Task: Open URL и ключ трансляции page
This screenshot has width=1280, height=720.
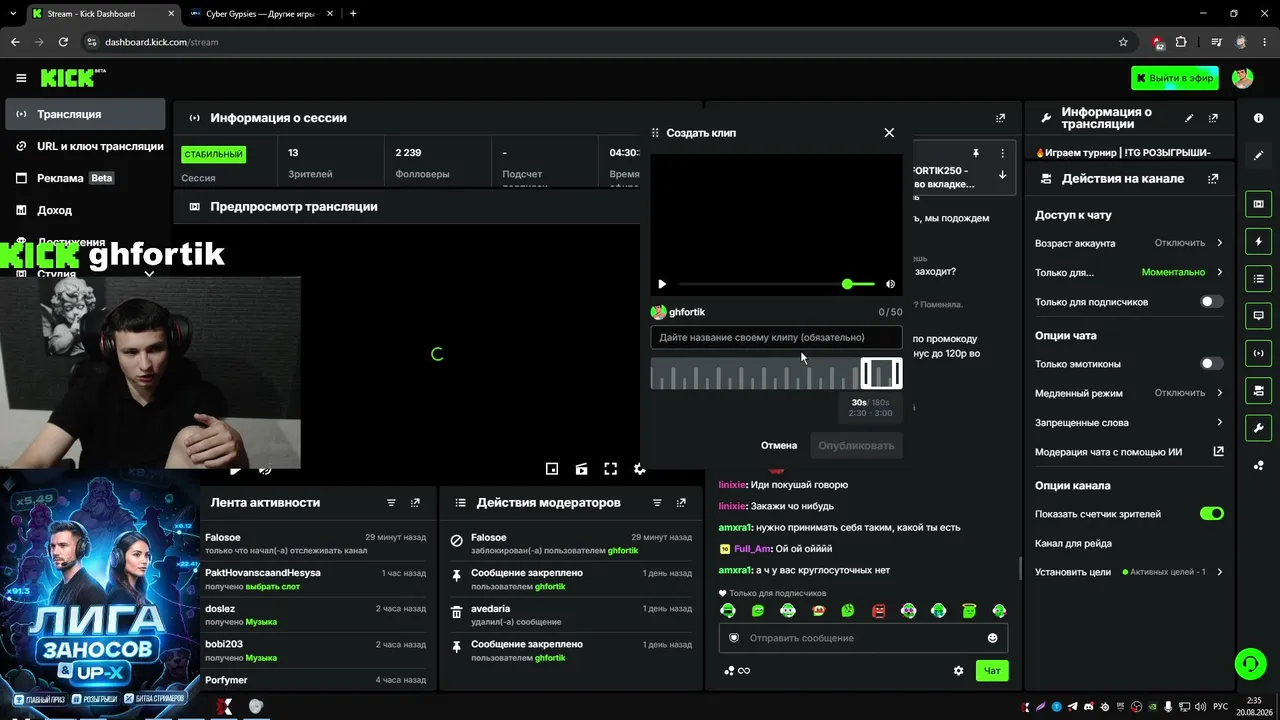Action: click(x=85, y=146)
